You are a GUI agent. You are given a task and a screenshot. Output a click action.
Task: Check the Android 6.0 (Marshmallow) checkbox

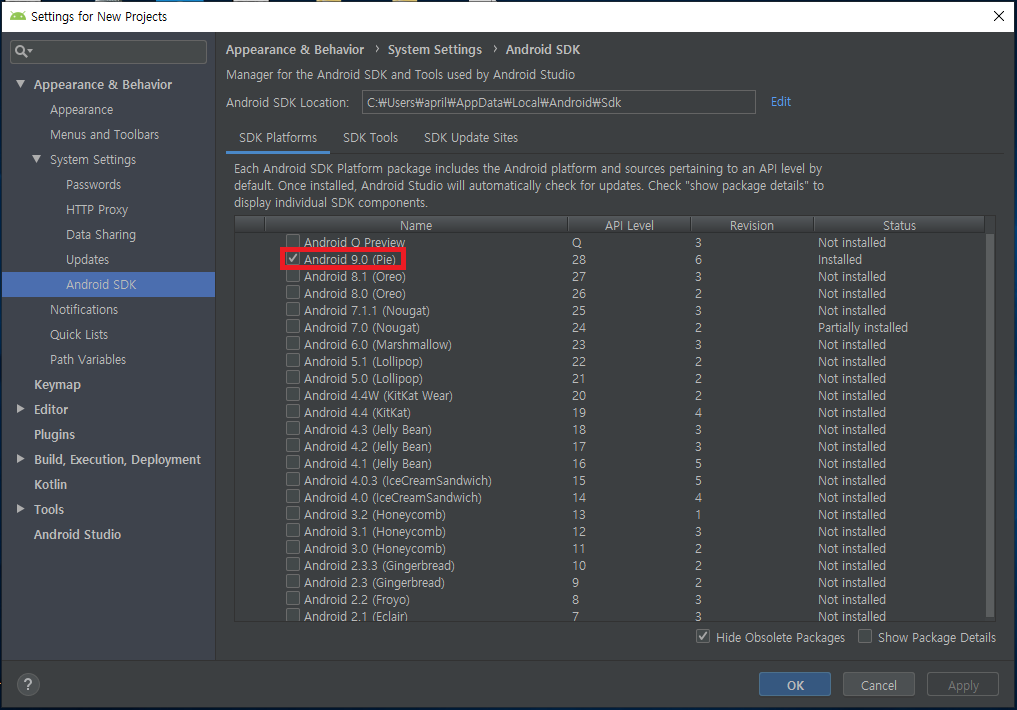coord(293,344)
